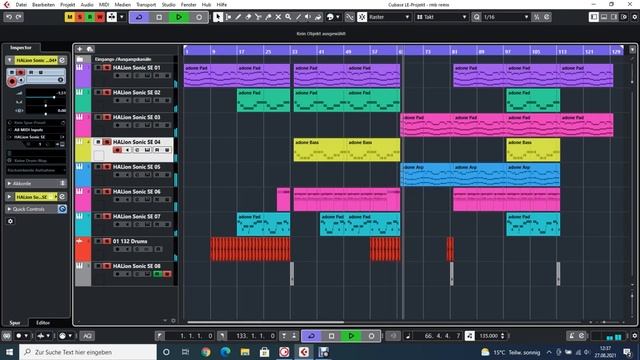Click Record in the bottom transport bar
Viewport: 640px width, 360px height.
[x=371, y=336]
